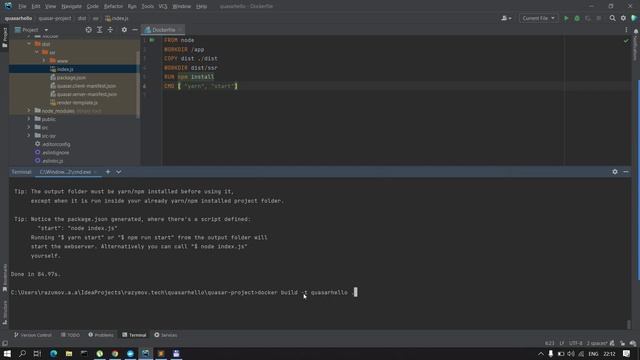
Task: Open the Refactor menu
Action: pyautogui.click(x=113, y=7)
